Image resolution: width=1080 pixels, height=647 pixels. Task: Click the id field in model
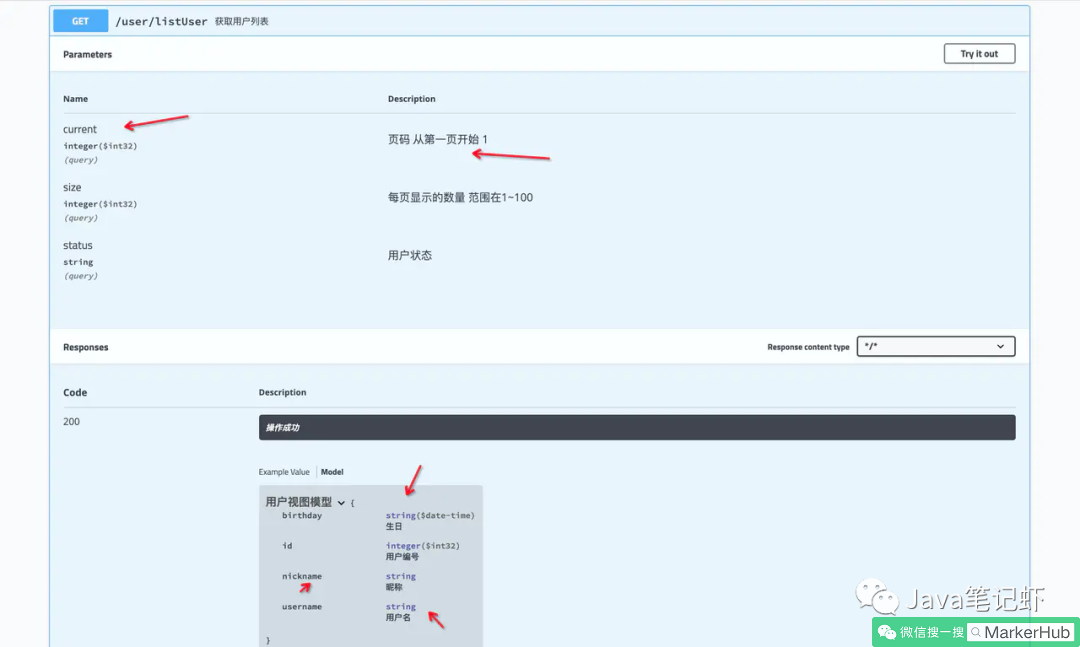[x=287, y=546]
